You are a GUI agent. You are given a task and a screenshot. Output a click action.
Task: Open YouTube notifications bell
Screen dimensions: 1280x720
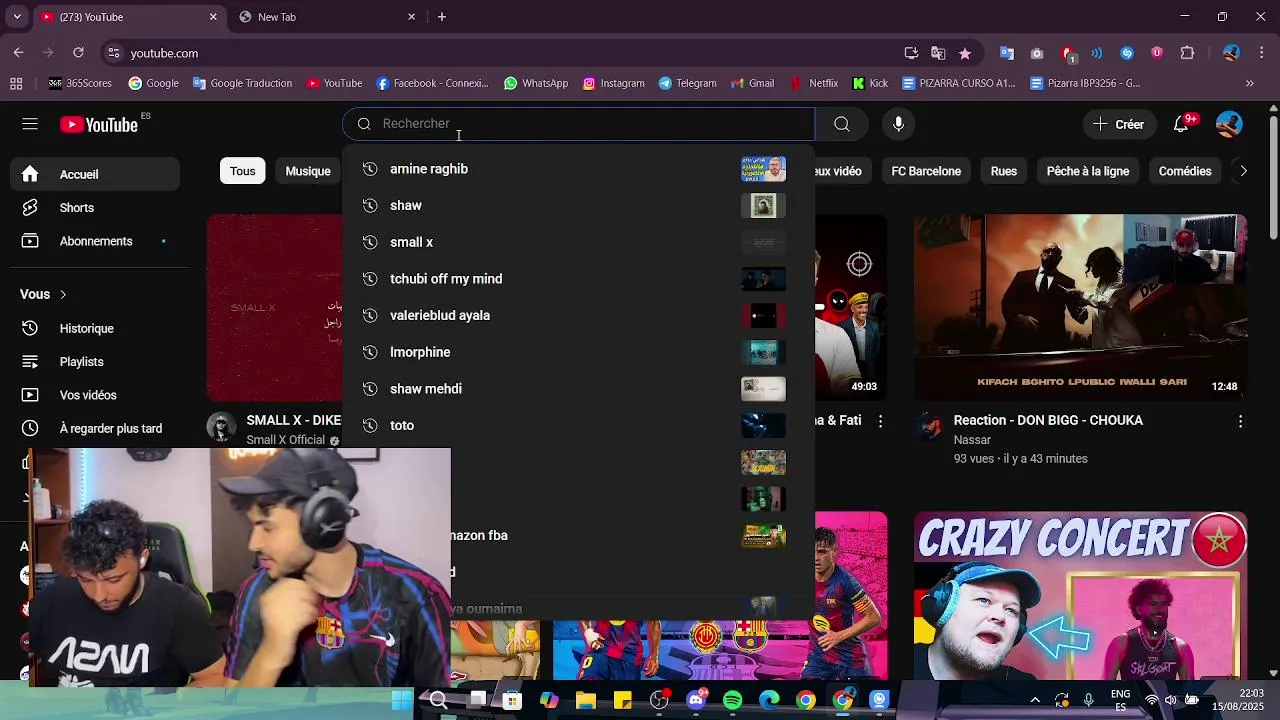tap(1181, 124)
